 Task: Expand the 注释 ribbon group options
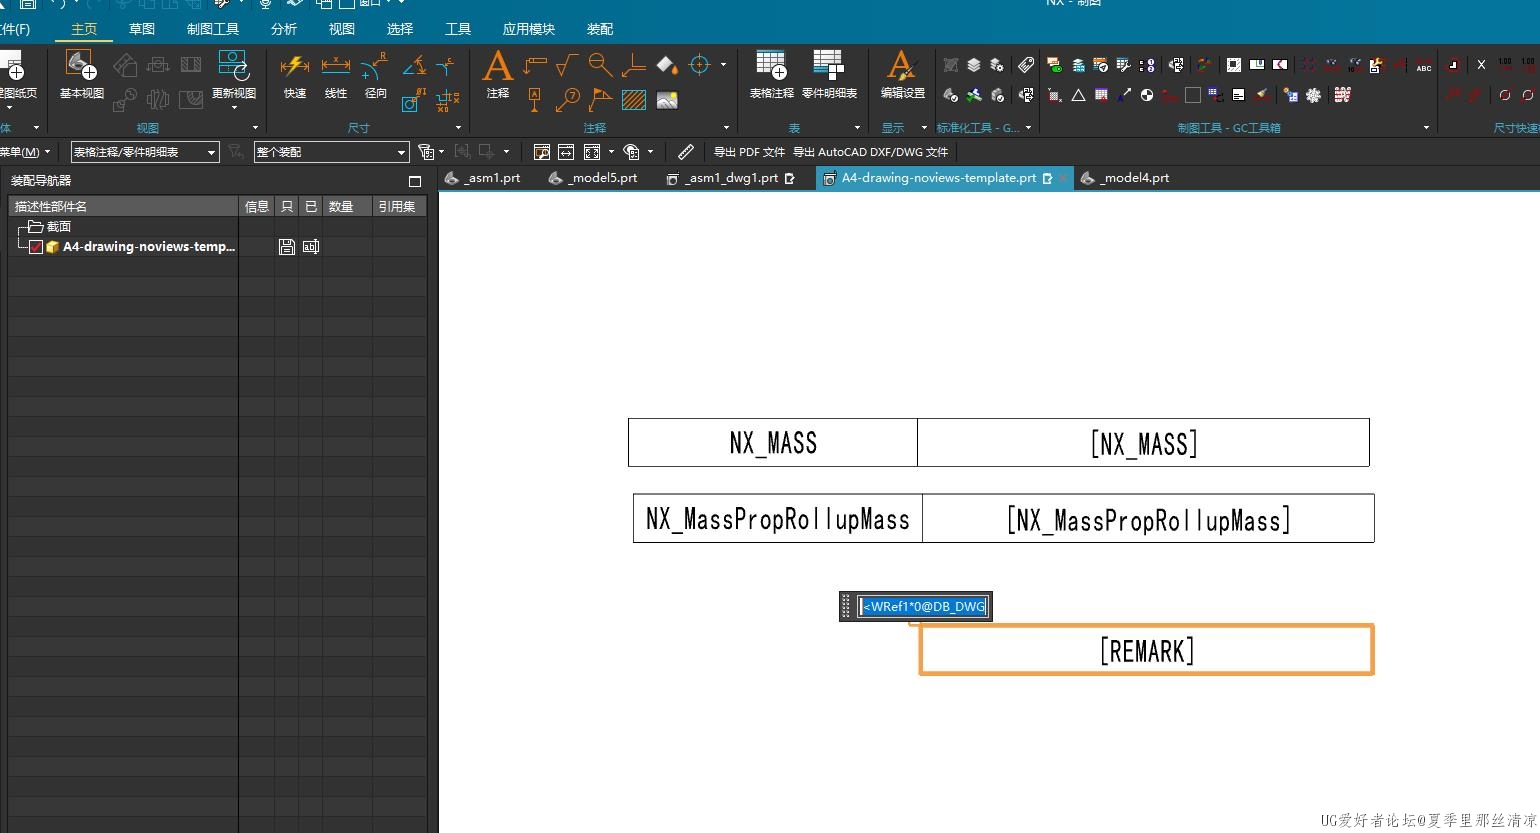point(726,128)
